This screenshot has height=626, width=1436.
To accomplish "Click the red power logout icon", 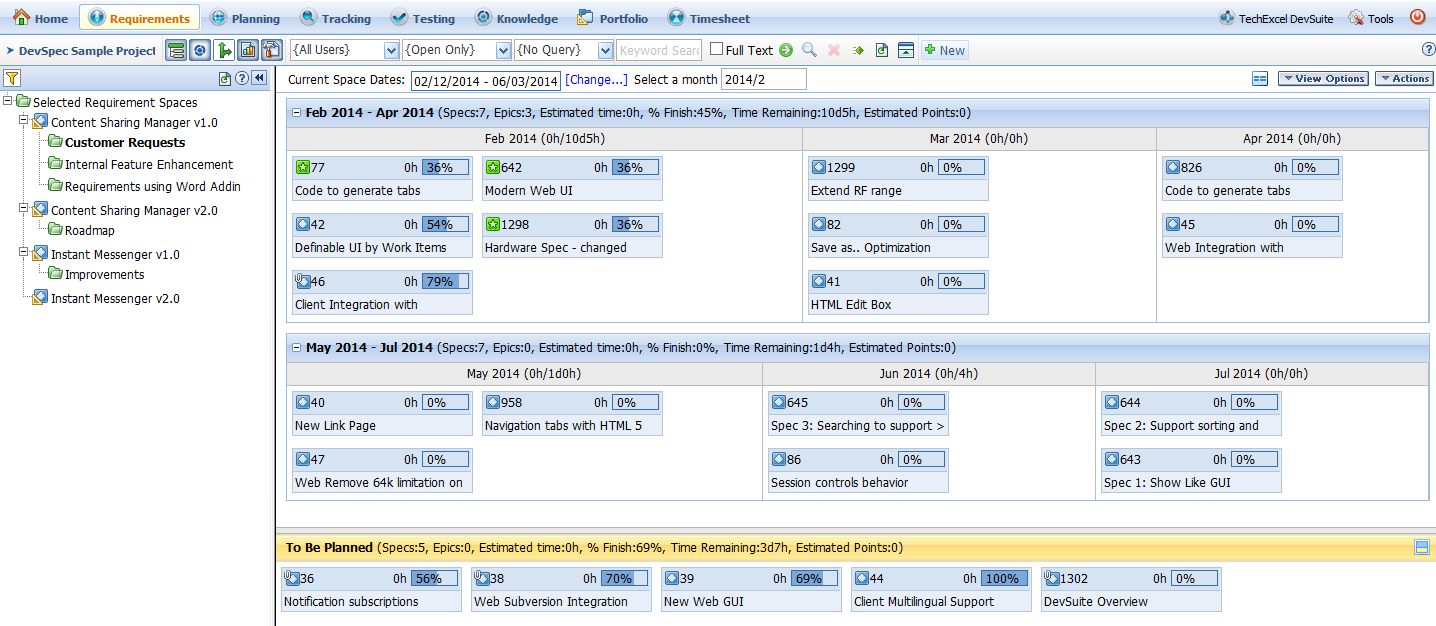I will [x=1417, y=18].
